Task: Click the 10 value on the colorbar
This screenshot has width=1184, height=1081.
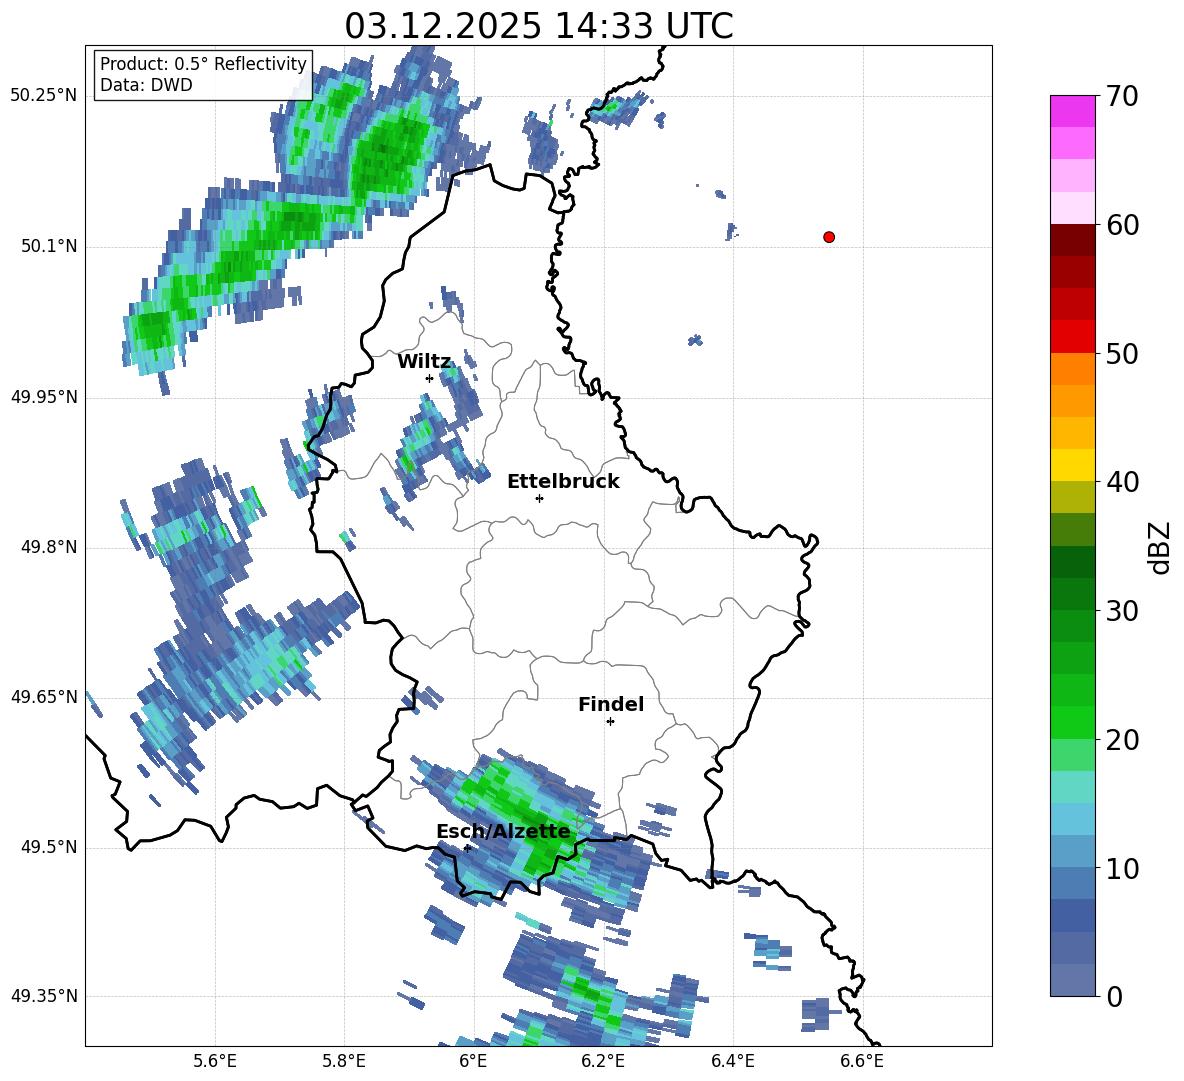Action: (1123, 868)
